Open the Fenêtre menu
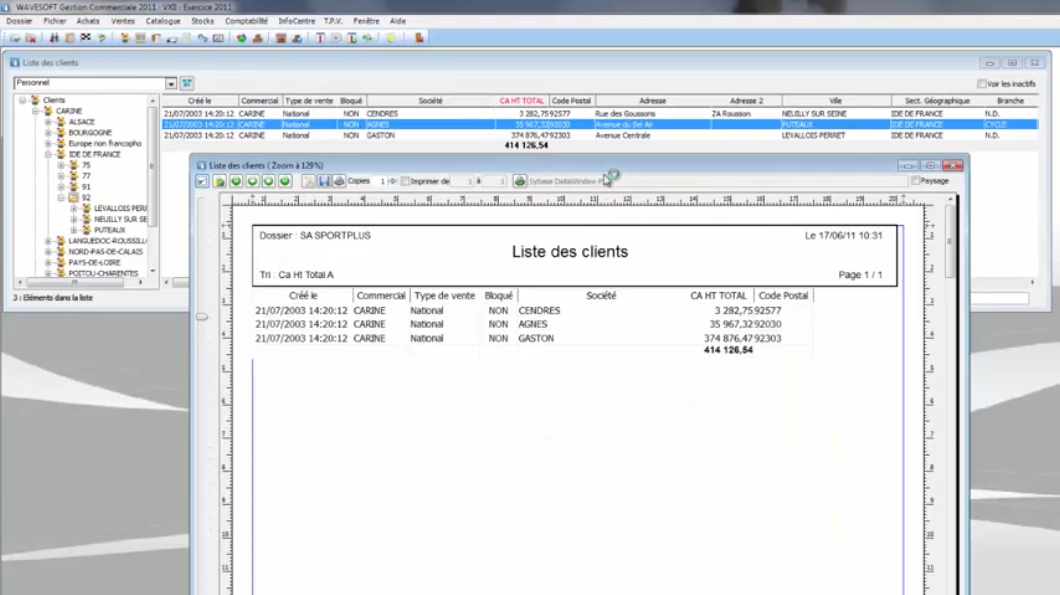 tap(366, 21)
